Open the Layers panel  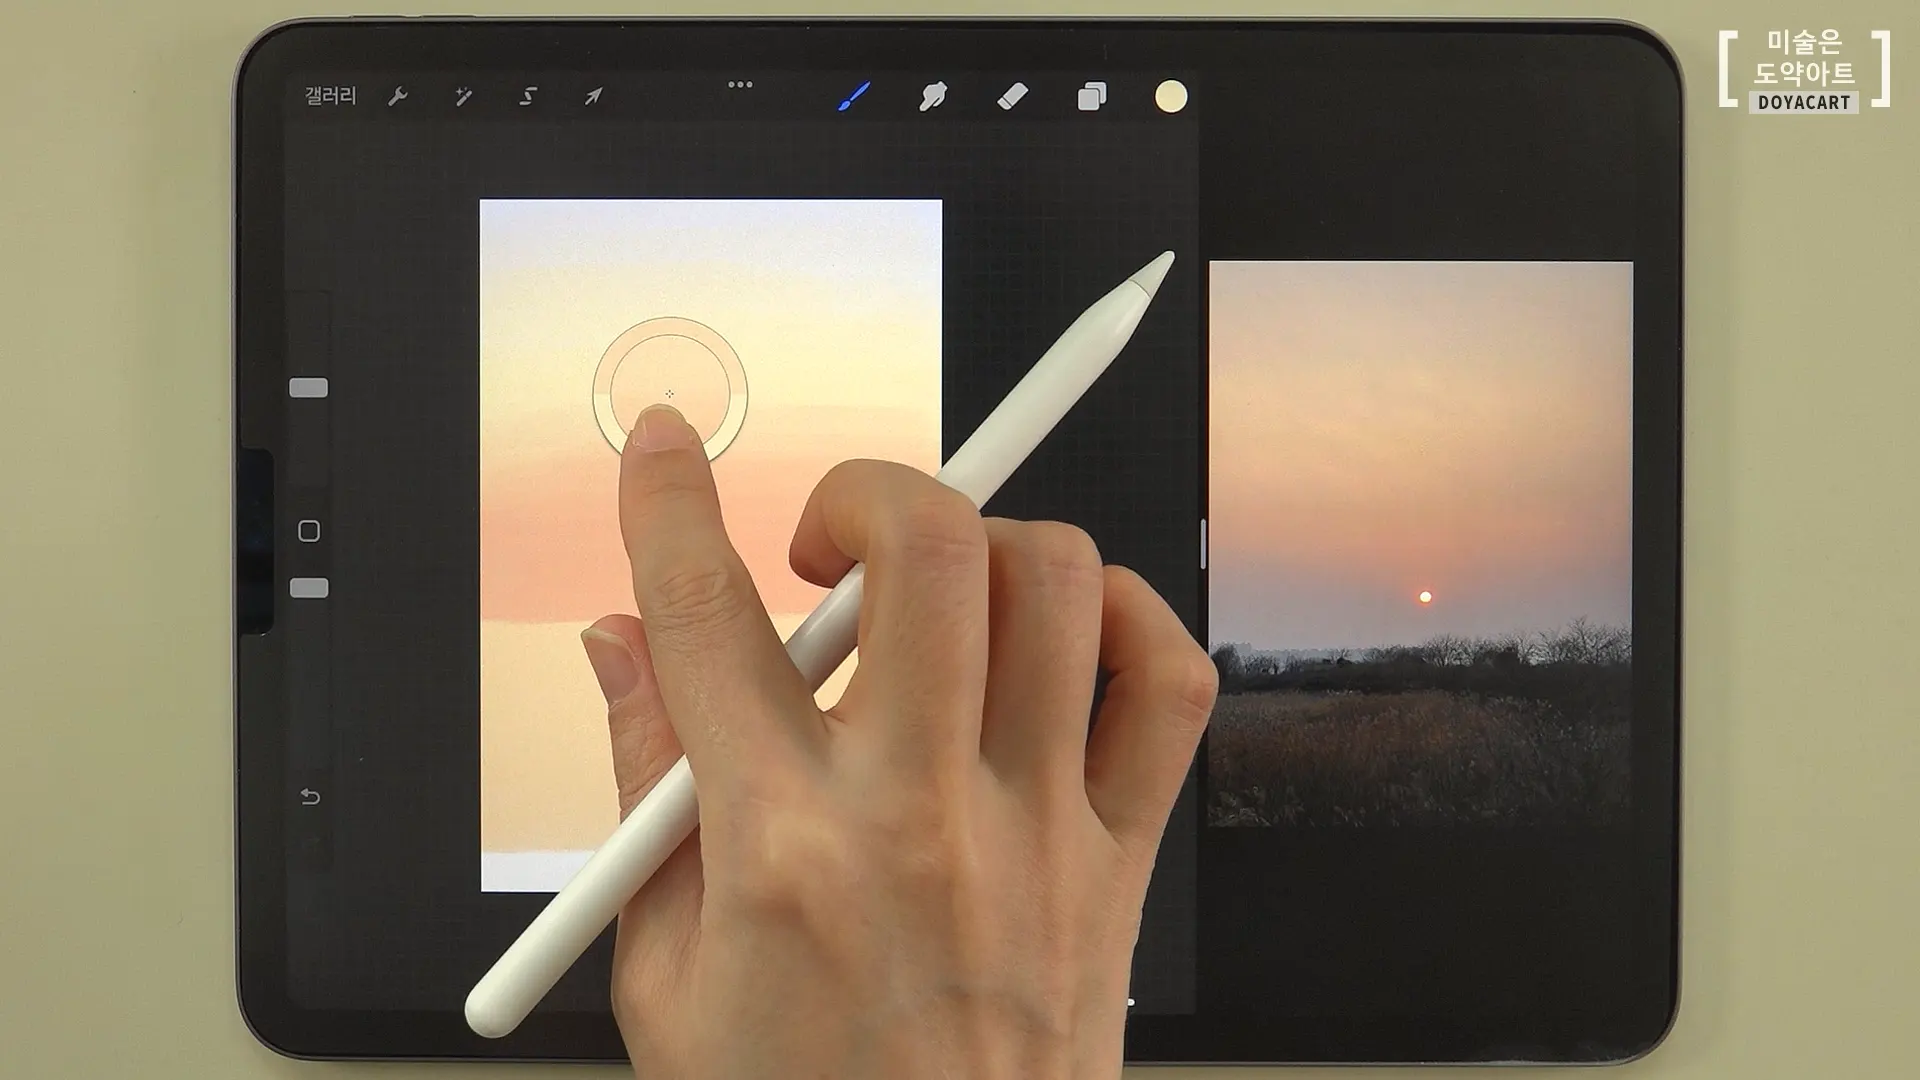tap(1091, 97)
